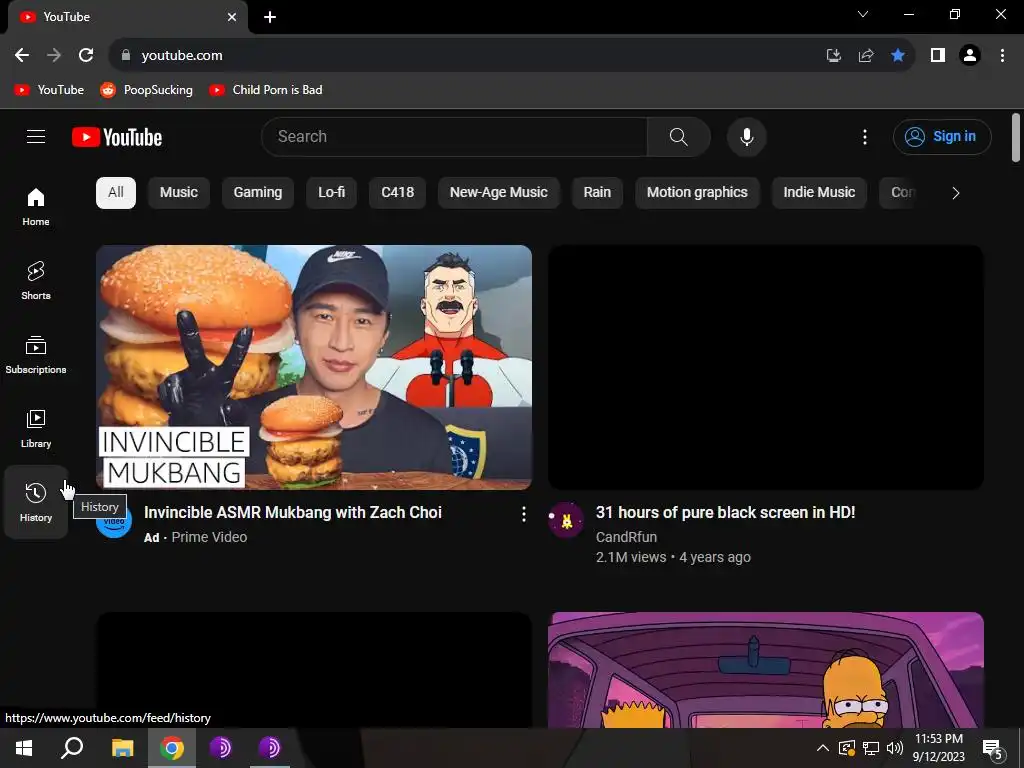Select the C418 filter chip
Viewport: 1024px width, 768px height.
398,193
